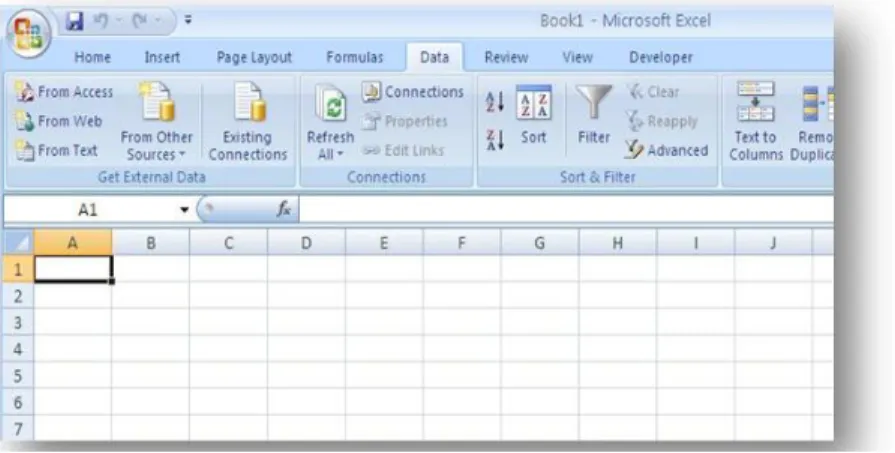Sort Z to A descending
Image resolution: width=895 pixels, height=453 pixels.
(x=494, y=140)
